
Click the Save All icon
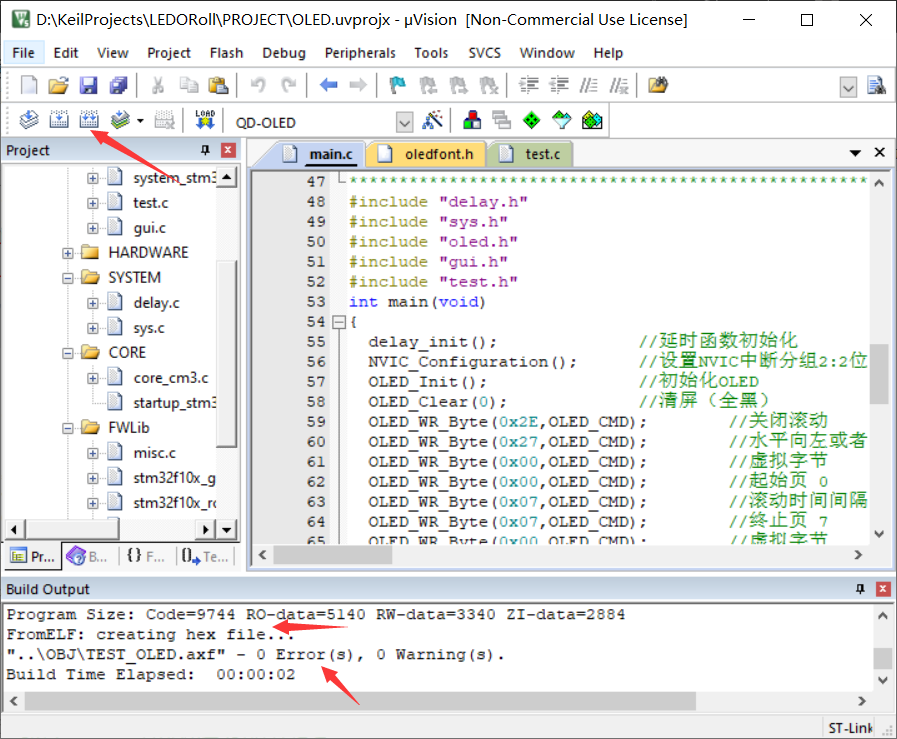[x=118, y=85]
